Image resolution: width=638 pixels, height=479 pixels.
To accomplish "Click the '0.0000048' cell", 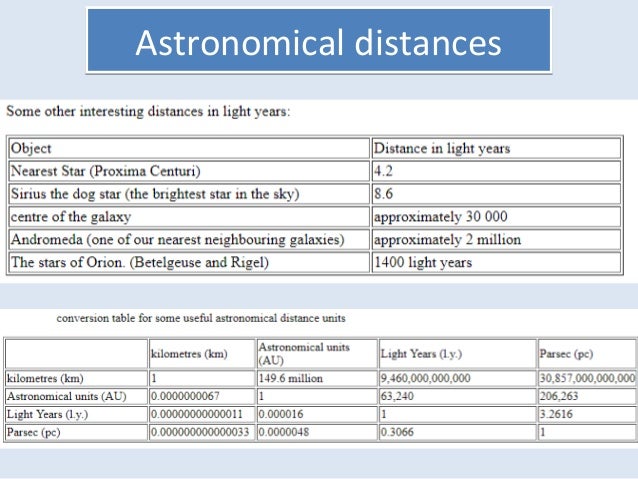I will click(317, 432).
